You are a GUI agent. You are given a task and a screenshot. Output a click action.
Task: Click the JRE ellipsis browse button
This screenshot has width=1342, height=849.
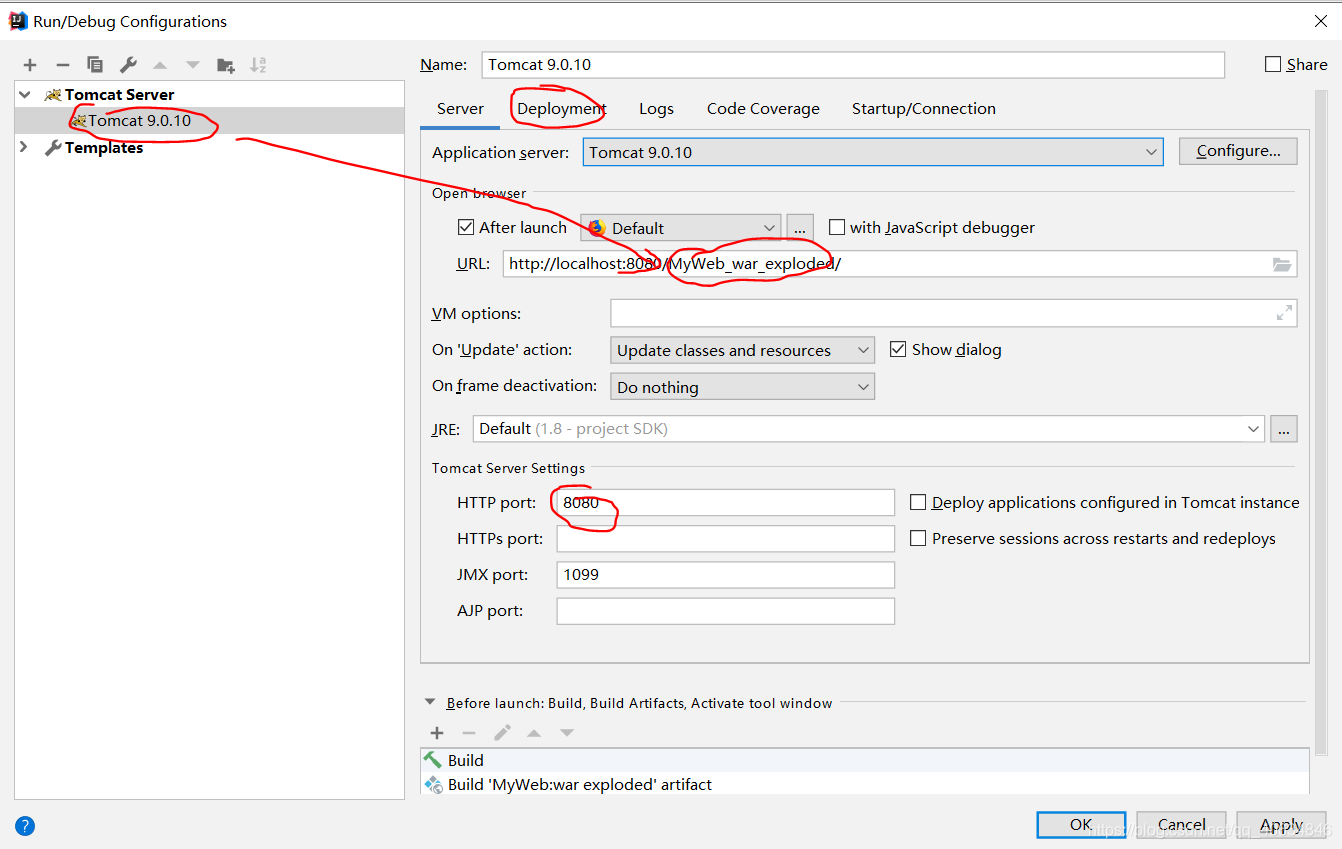(x=1284, y=428)
